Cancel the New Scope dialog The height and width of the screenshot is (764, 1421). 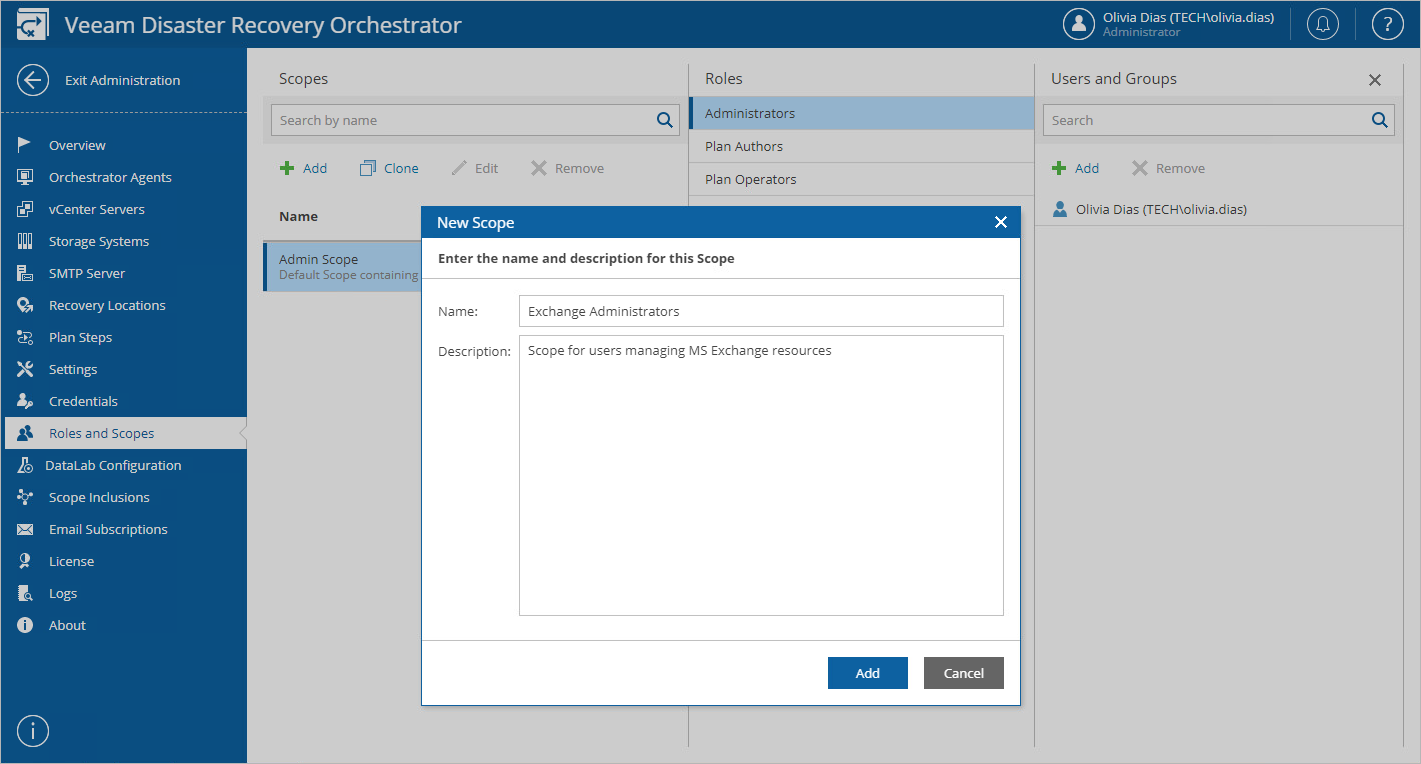pyautogui.click(x=964, y=673)
